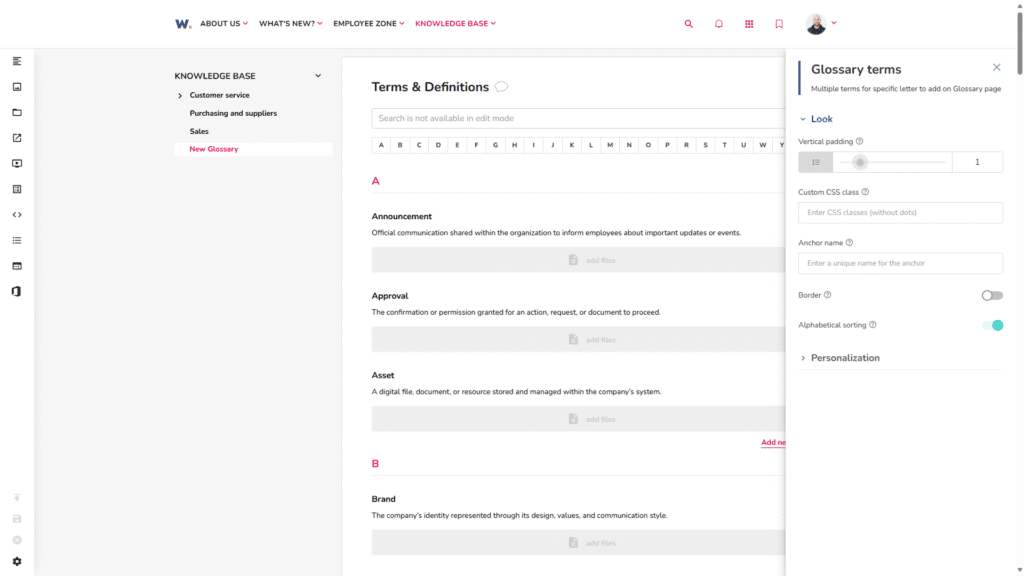
Task: Open the Sales page link in sidebar
Action: point(199,131)
